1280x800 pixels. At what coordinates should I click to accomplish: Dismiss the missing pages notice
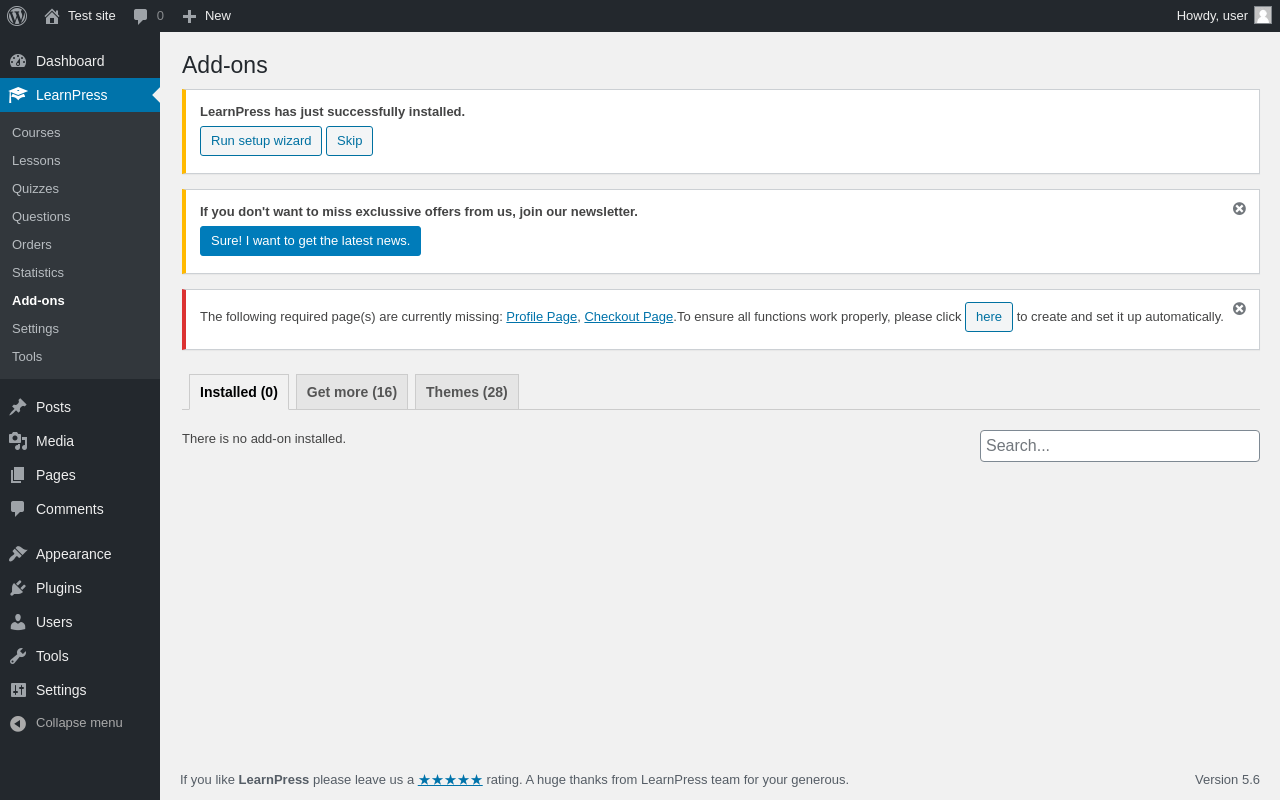click(1239, 308)
